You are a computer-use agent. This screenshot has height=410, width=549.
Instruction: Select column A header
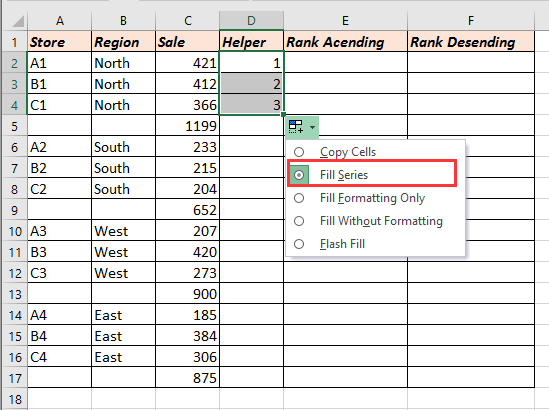point(60,21)
